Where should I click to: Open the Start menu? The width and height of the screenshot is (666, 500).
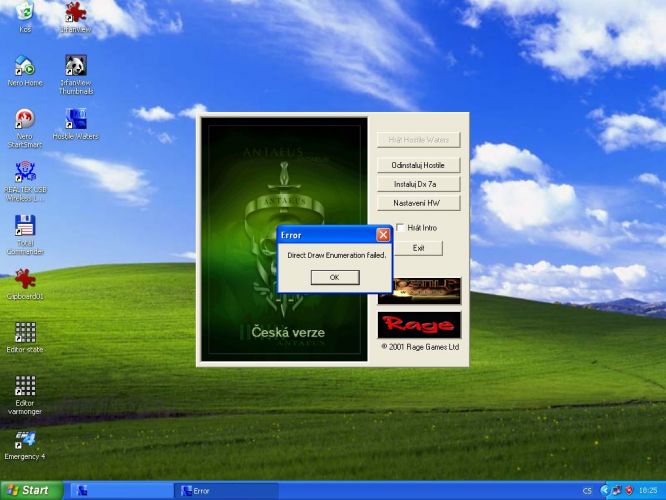click(x=32, y=490)
